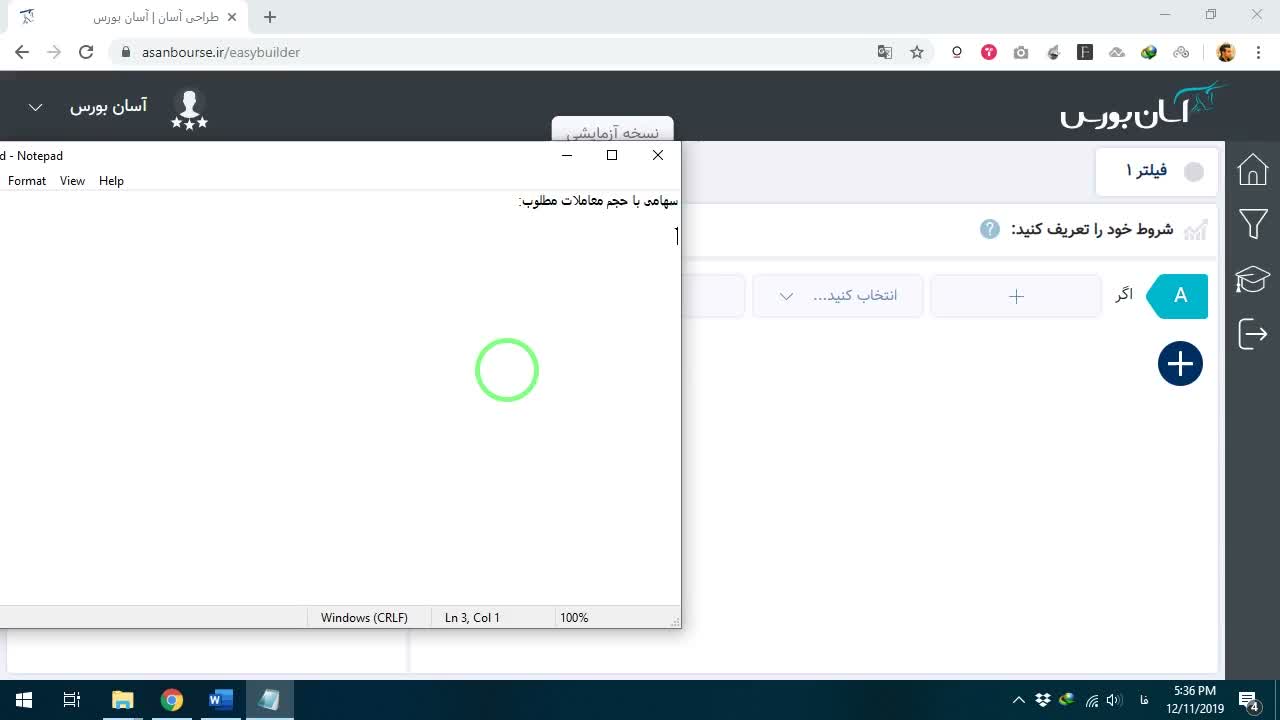This screenshot has height=720, width=1280.
Task: Open Task View on the taskbar
Action: (72, 700)
